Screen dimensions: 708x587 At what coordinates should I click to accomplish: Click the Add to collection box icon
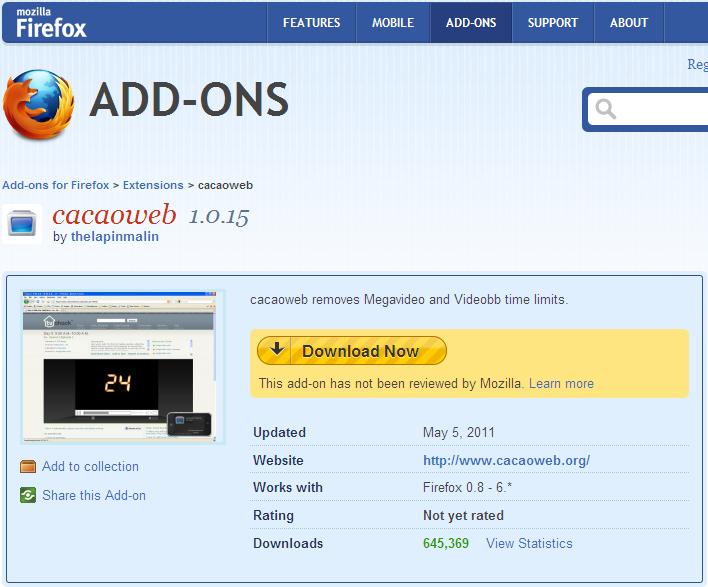[28, 466]
